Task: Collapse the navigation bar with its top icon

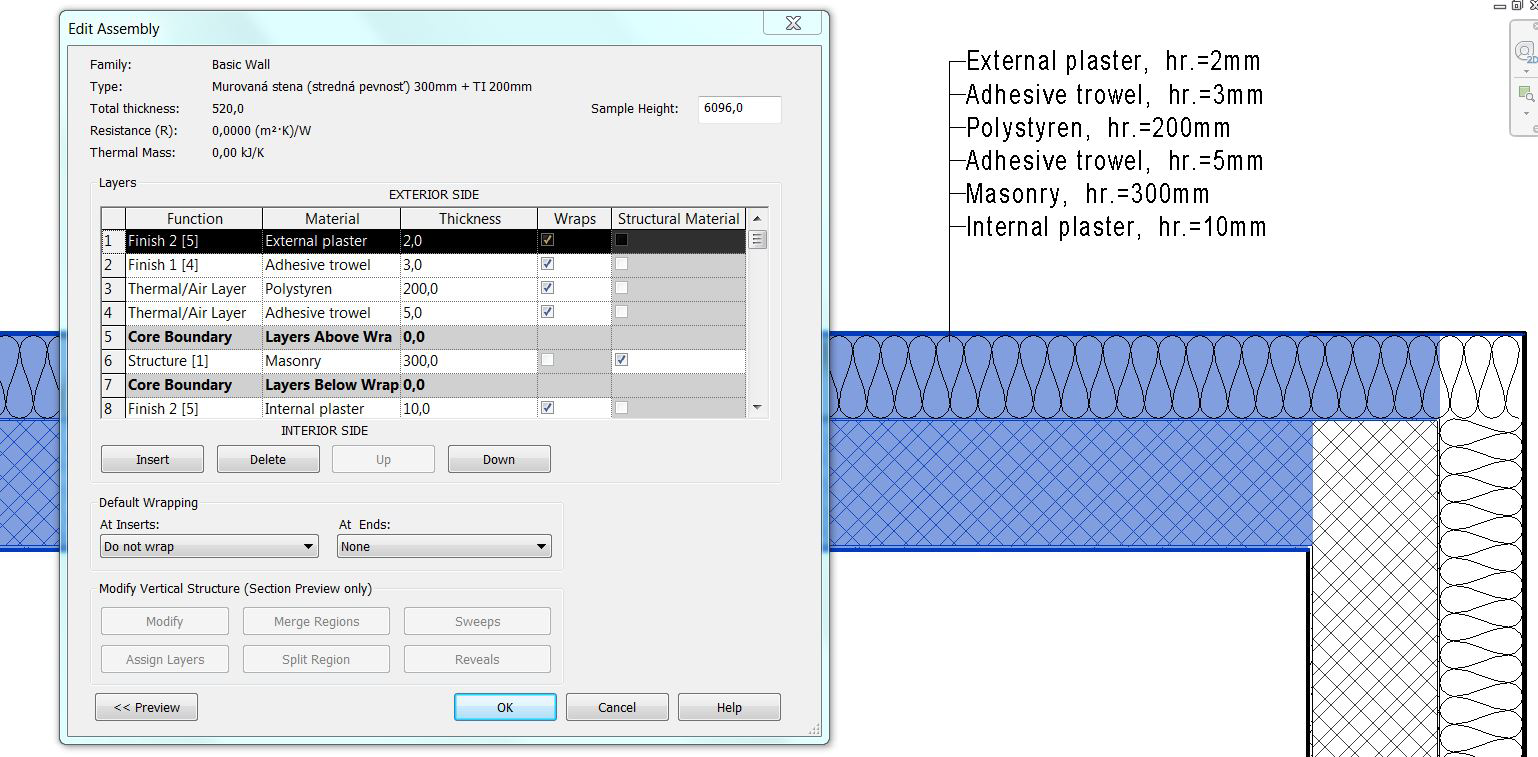Action: (x=1534, y=26)
